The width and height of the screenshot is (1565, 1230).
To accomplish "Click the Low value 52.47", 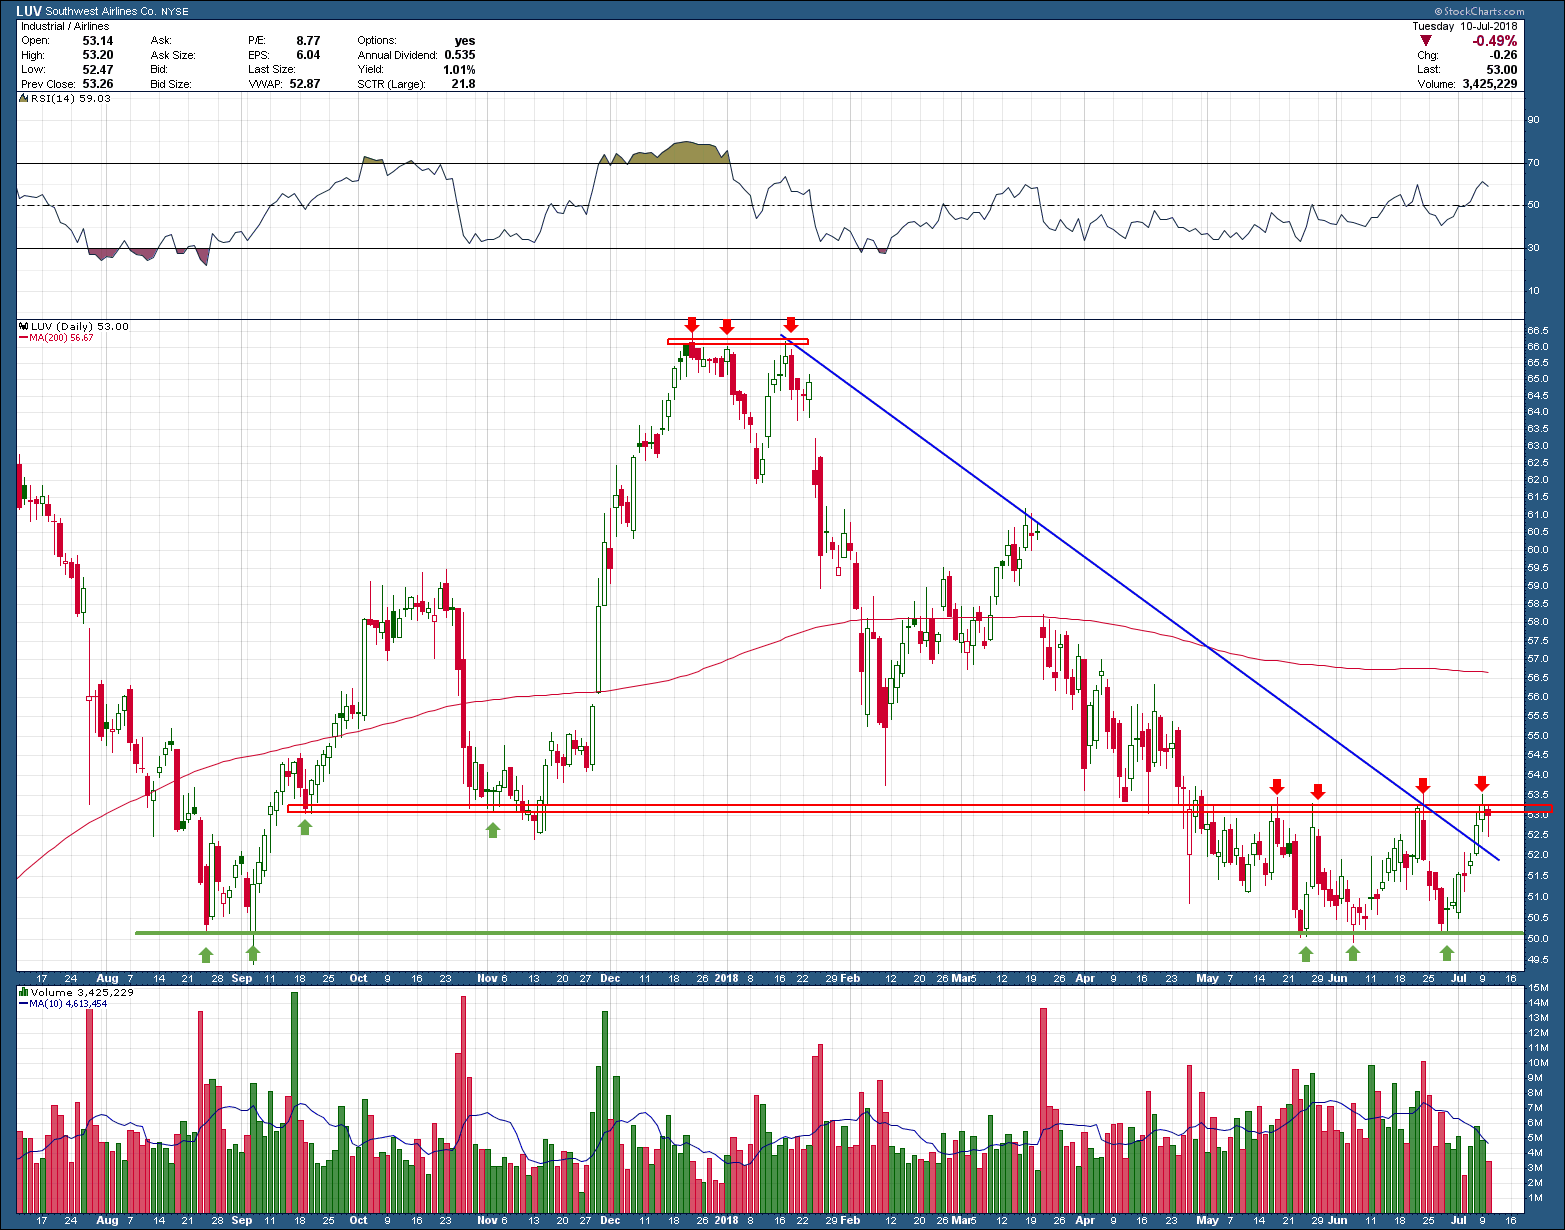I will tap(97, 69).
